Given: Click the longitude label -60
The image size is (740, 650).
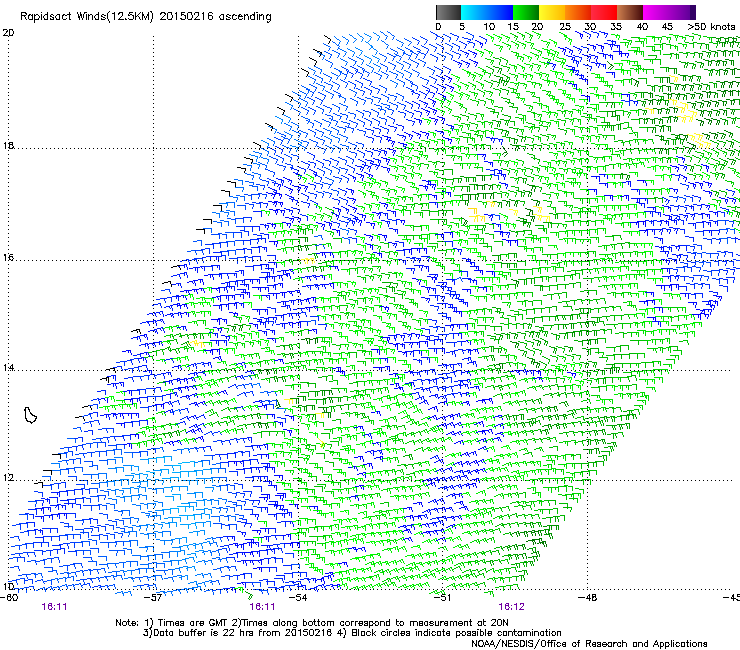Looking at the screenshot, I should pyautogui.click(x=9, y=598).
